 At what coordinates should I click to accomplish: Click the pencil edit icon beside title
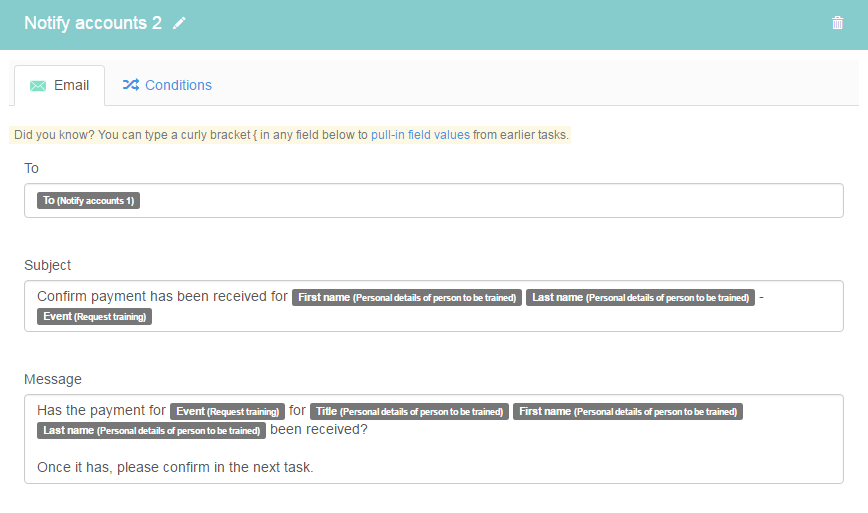(179, 23)
